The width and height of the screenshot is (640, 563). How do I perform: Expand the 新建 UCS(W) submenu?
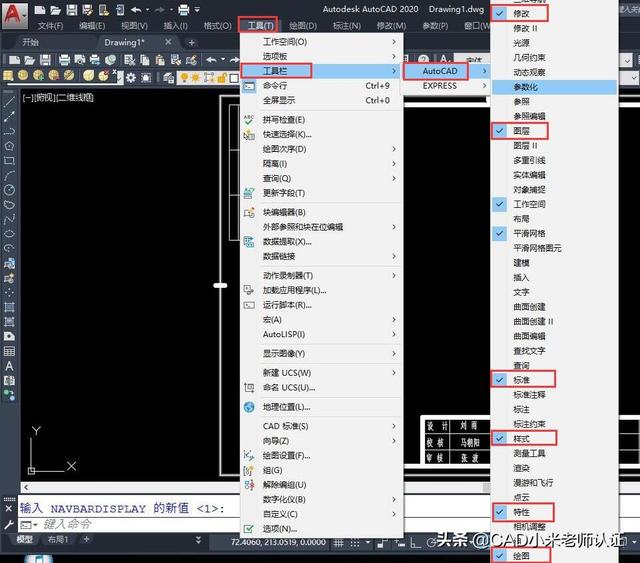322,373
